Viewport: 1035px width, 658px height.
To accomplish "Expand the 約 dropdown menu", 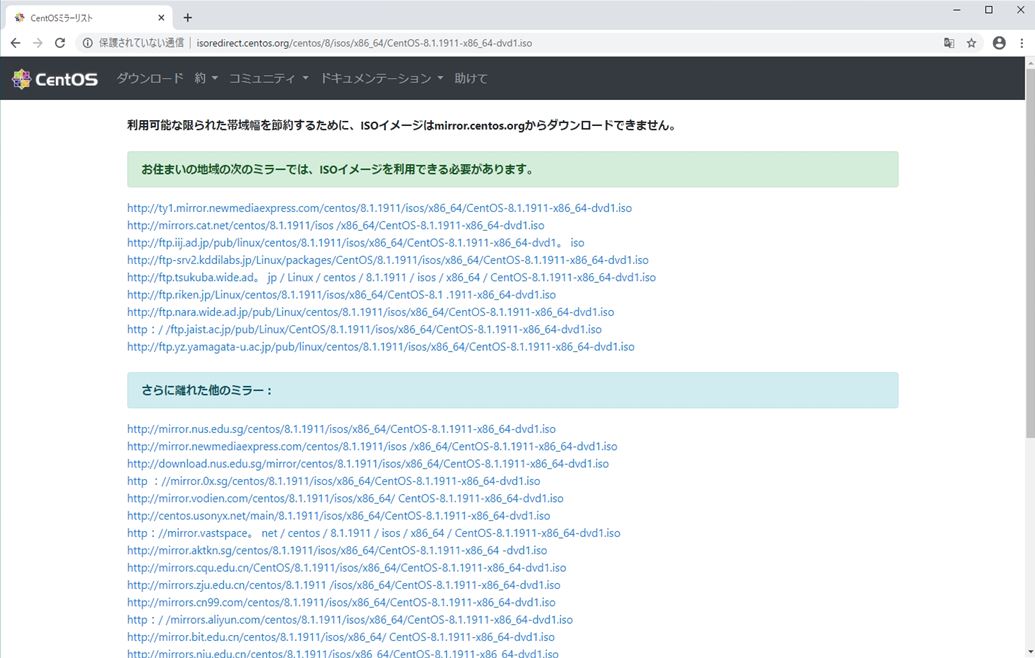I will pos(206,79).
